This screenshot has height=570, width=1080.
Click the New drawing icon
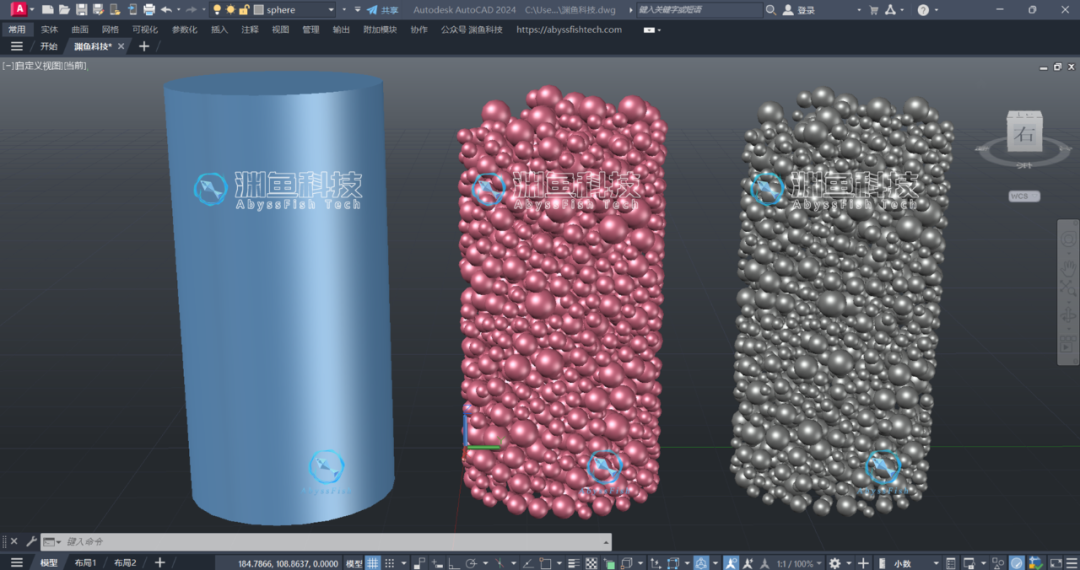coord(48,10)
